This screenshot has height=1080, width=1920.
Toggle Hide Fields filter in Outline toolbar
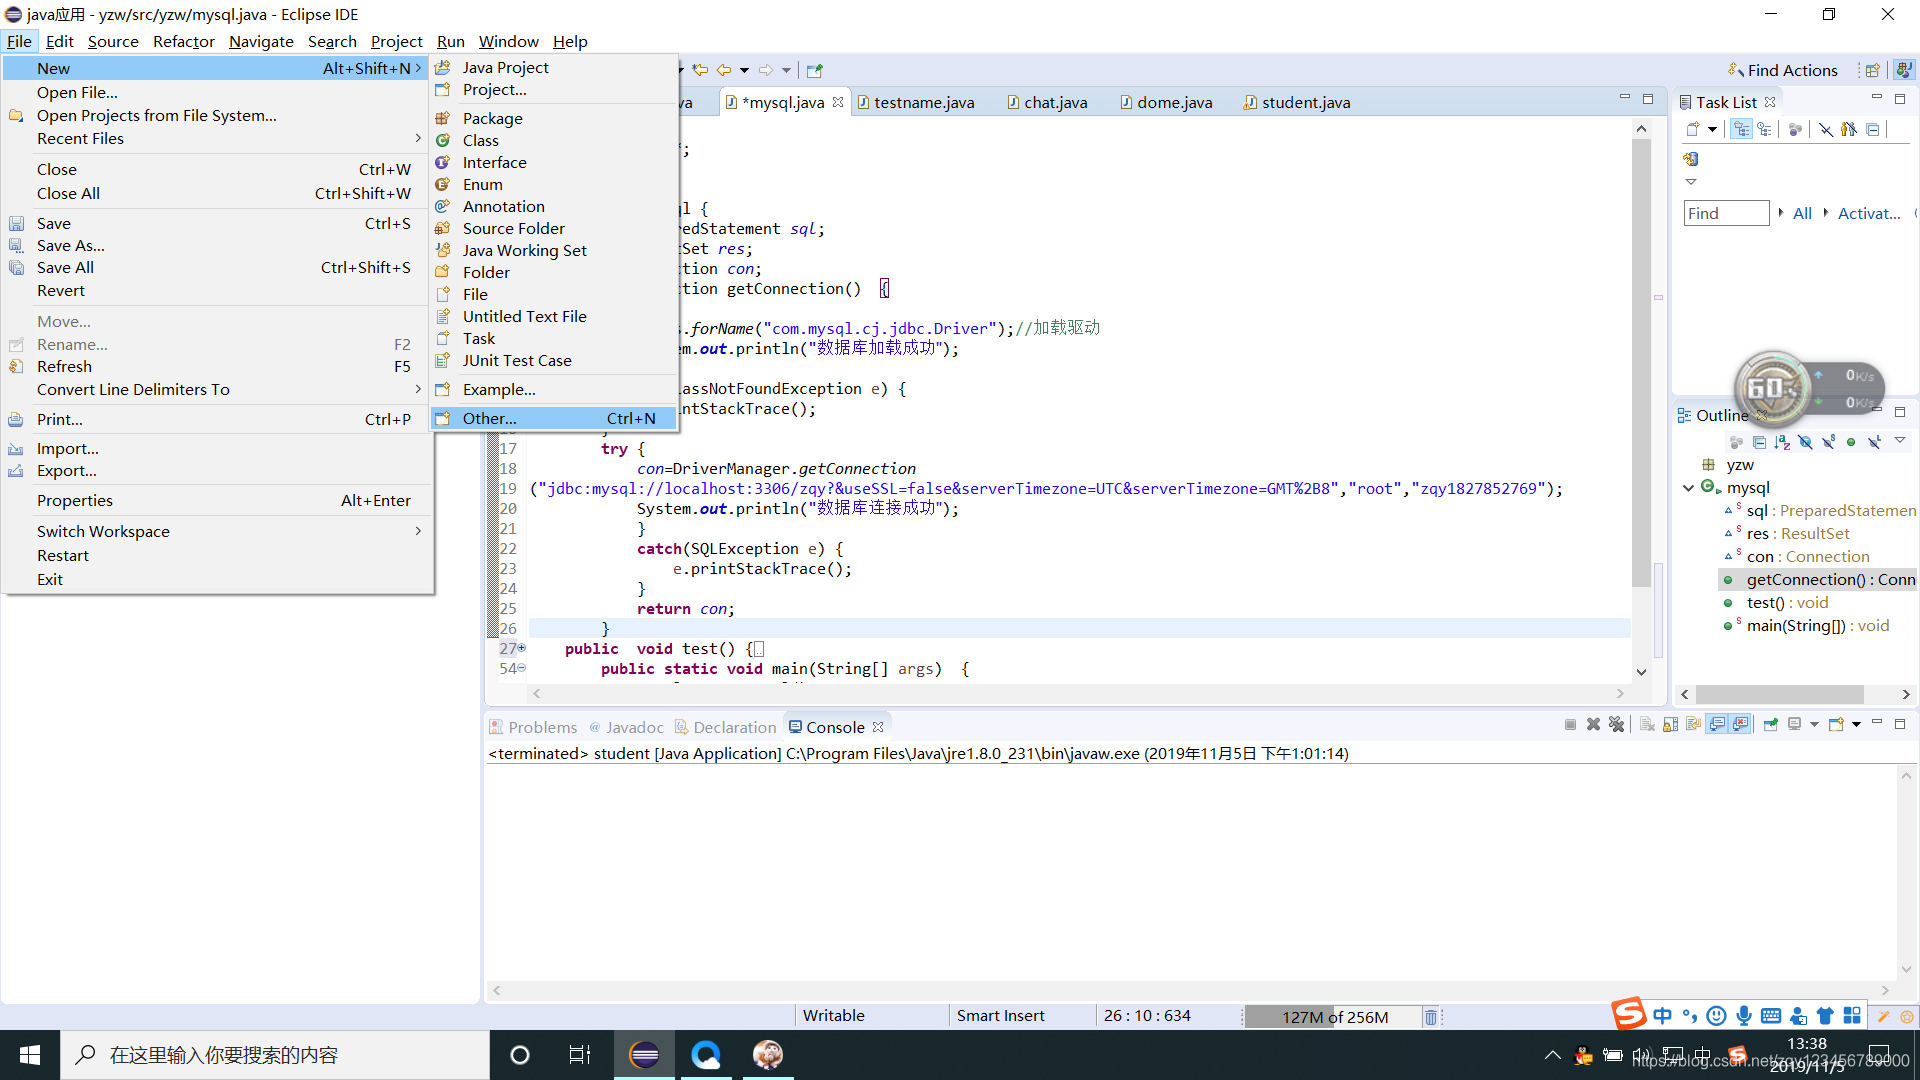point(1805,442)
